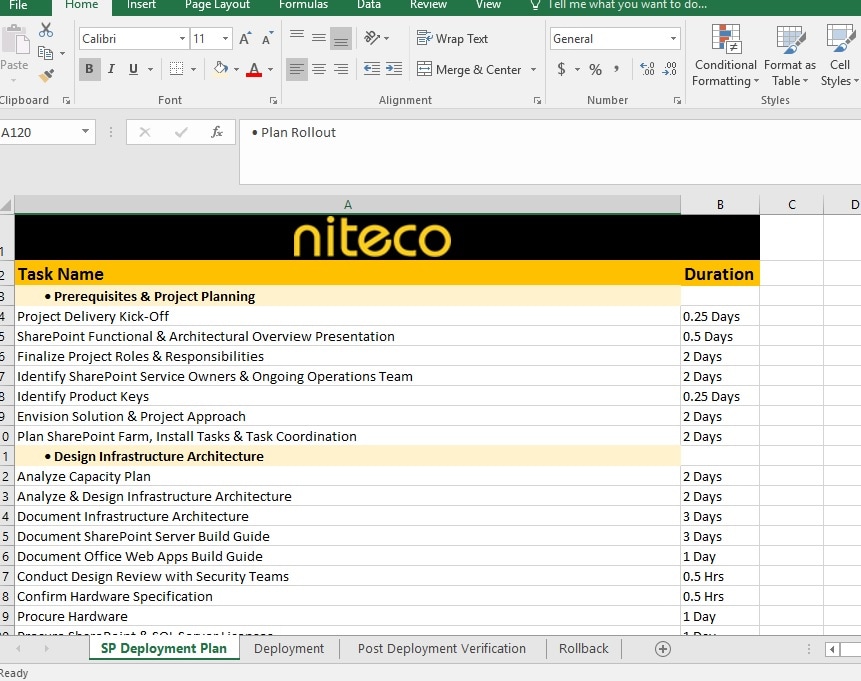Viewport: 861px width, 681px height.
Task: Confirm formula entry checkmark
Action: click(181, 132)
